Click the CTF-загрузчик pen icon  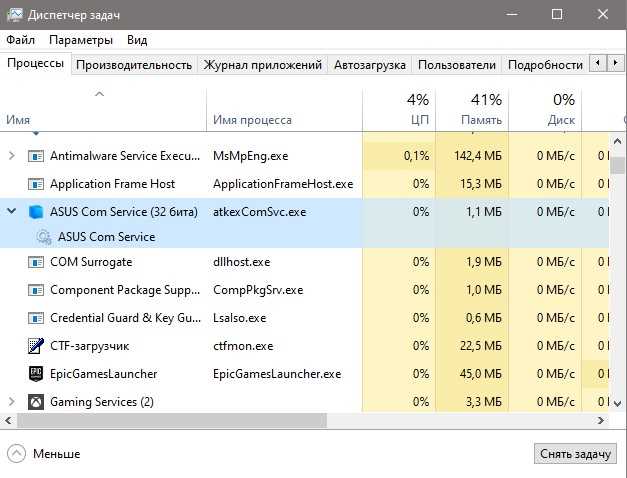tap(36, 346)
